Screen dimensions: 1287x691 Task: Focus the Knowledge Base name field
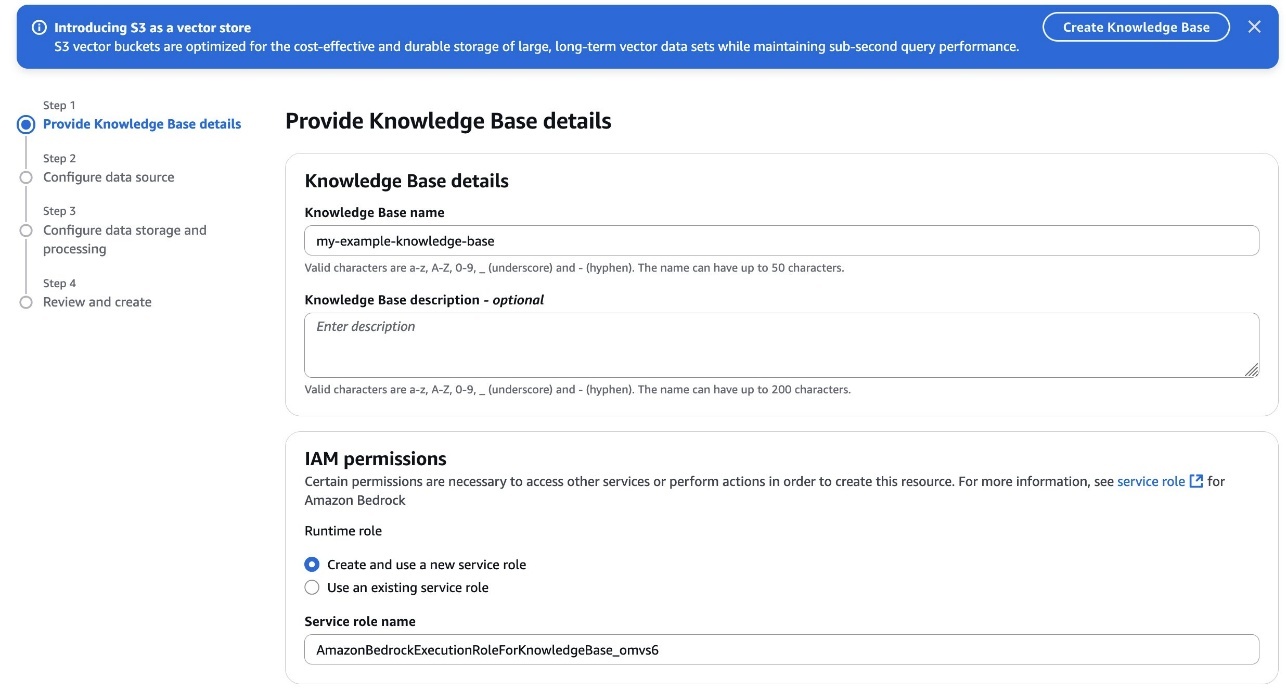coord(780,241)
